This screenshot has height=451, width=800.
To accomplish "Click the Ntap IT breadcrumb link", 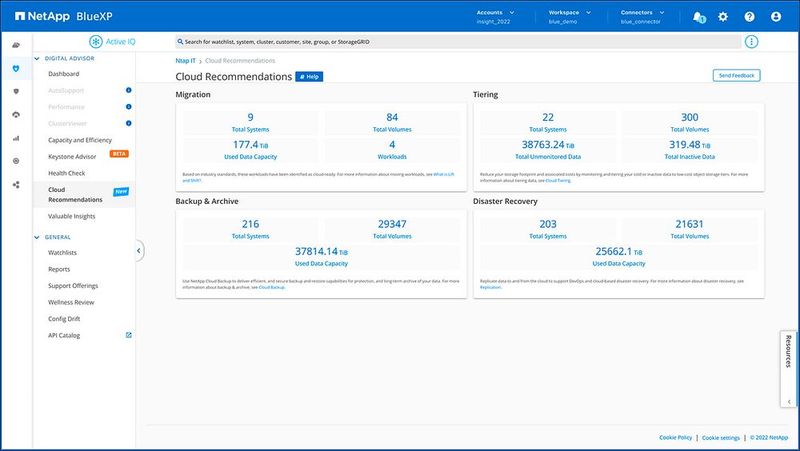I will click(186, 61).
